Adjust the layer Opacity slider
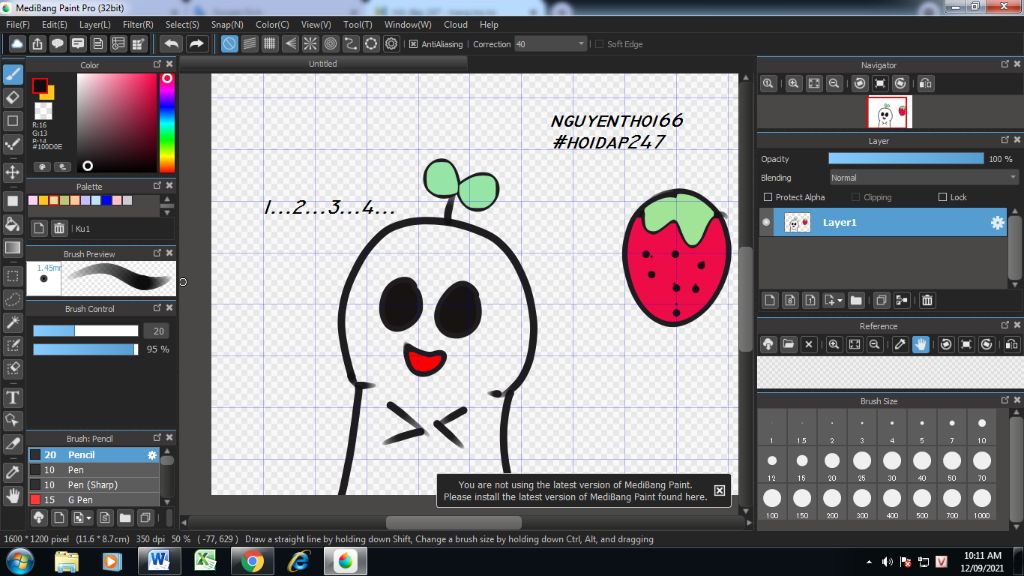Screen dimensions: 1024x576 pos(906,159)
